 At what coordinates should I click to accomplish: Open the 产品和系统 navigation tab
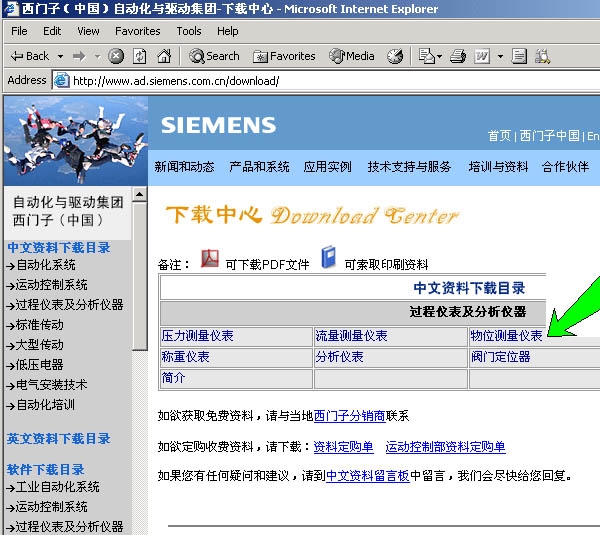pos(259,167)
